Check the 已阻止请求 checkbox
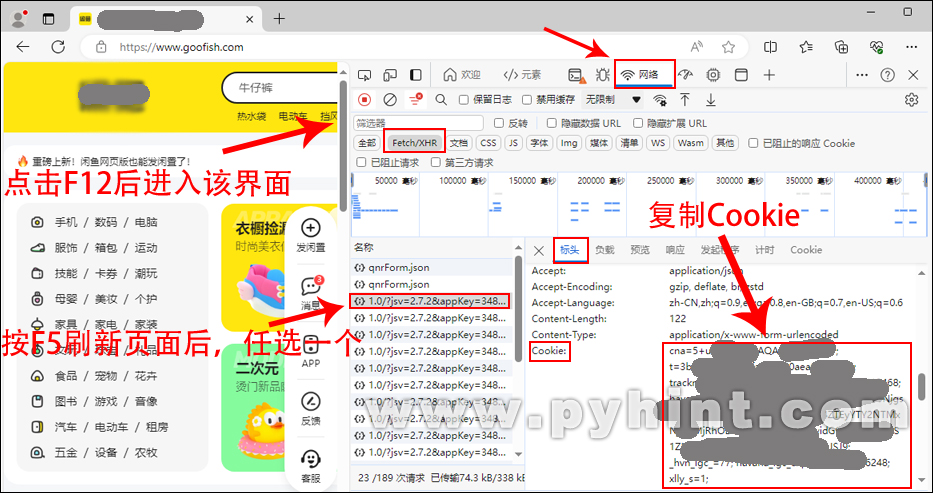 click(361, 162)
